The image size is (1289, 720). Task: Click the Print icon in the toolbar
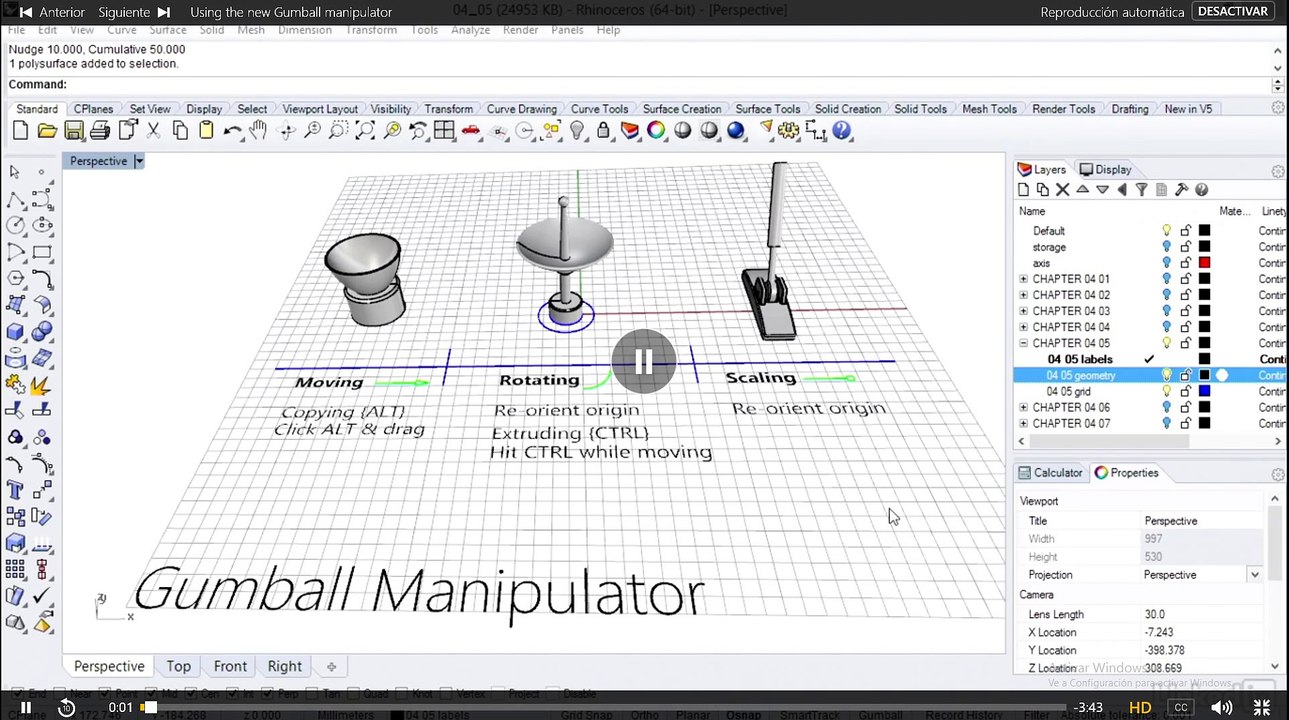100,131
